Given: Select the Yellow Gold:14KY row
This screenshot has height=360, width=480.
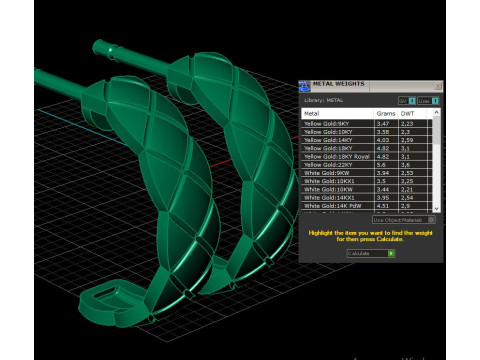Looking at the screenshot, I should click(367, 140).
